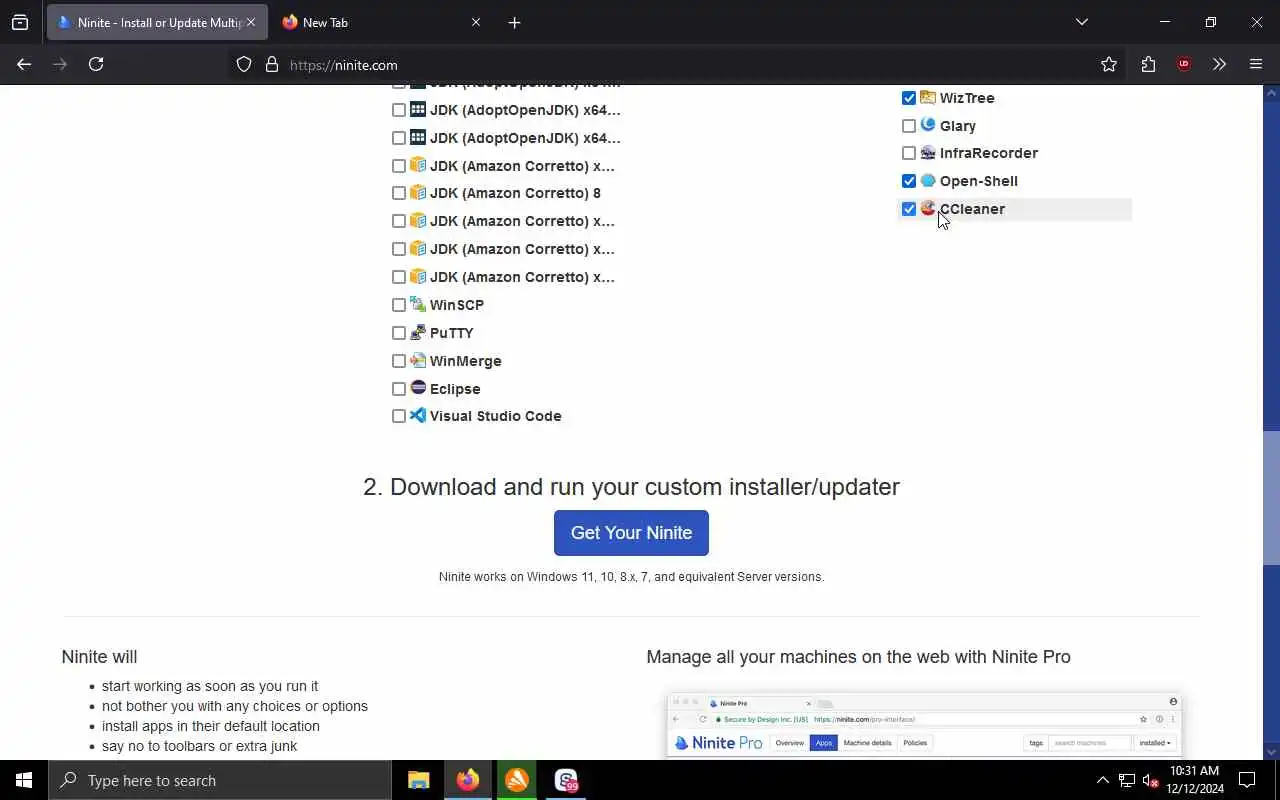
Task: Check the Glary checkbox
Action: pyautogui.click(x=909, y=126)
